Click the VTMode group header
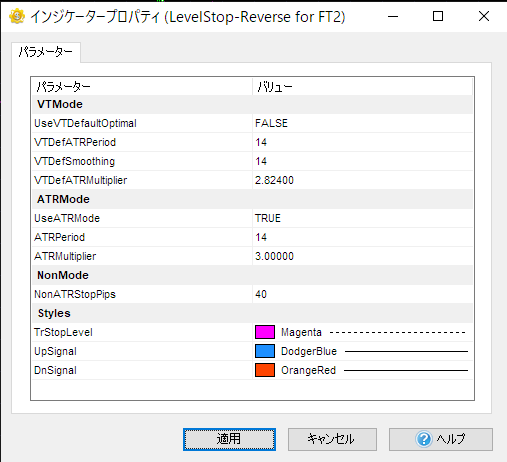This screenshot has height=462, width=507. tap(60, 104)
